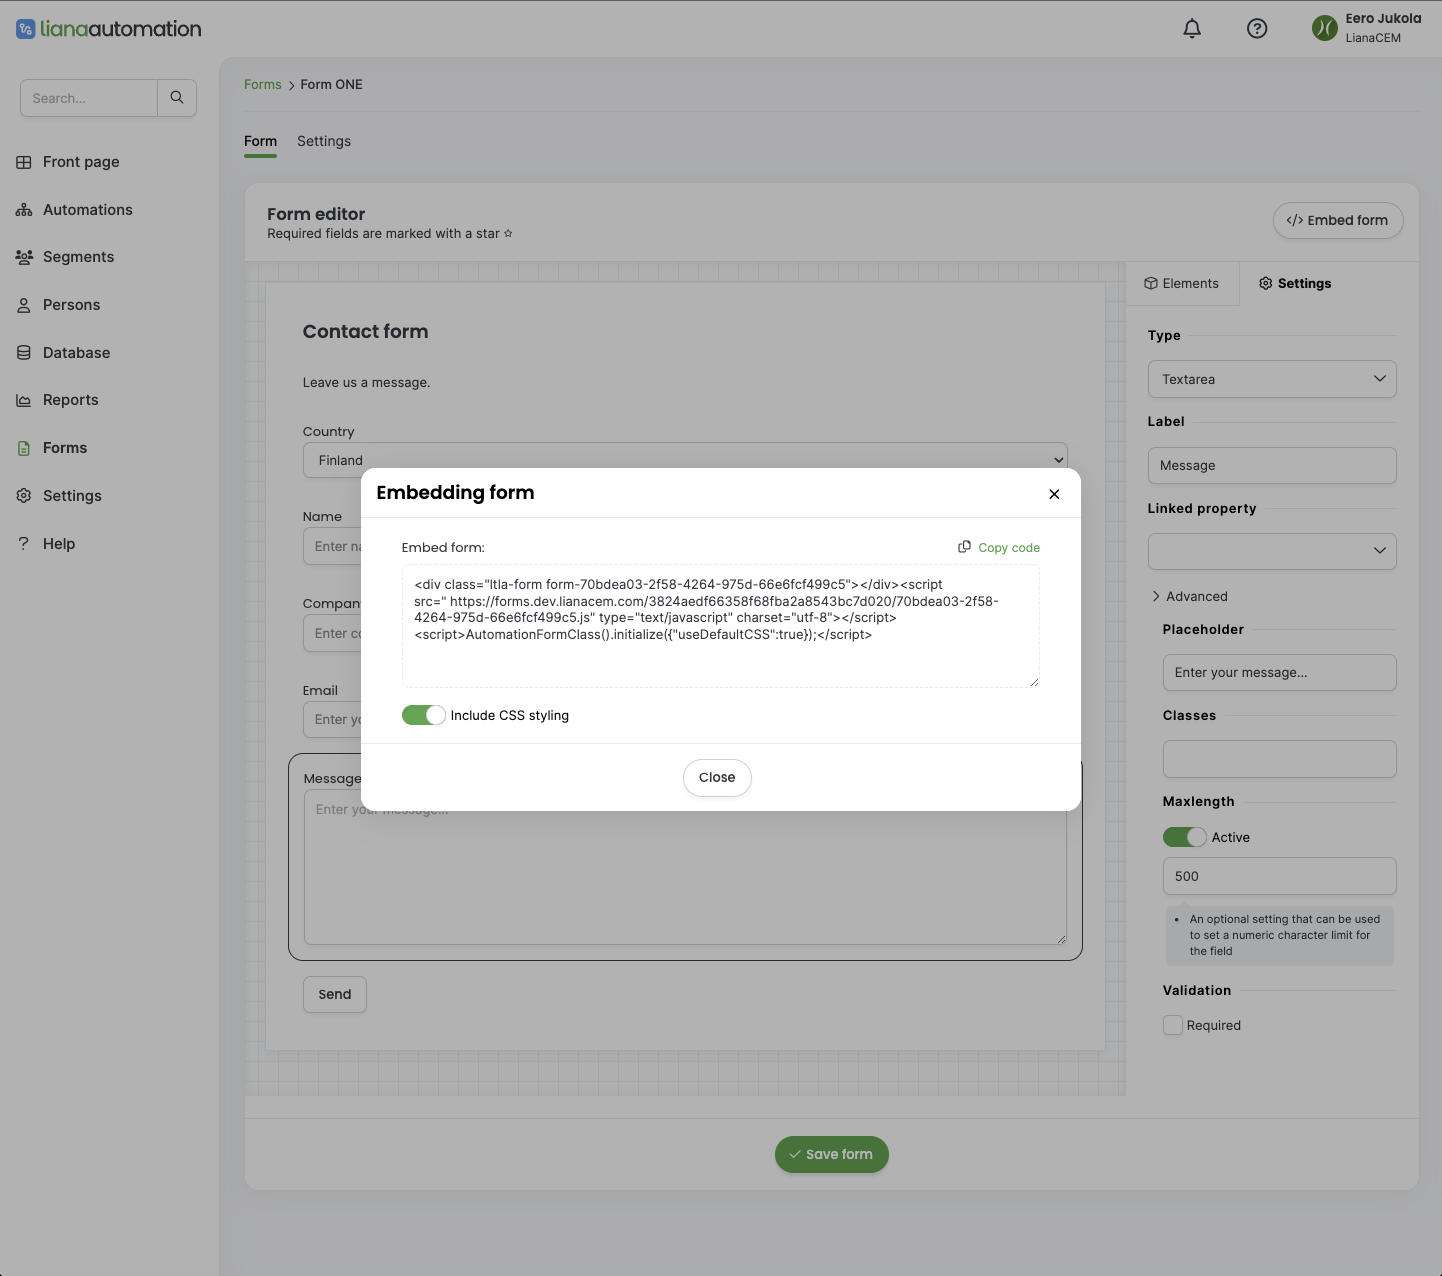Open the Settings panel tab
The image size is (1442, 1276).
pyautogui.click(x=1295, y=284)
